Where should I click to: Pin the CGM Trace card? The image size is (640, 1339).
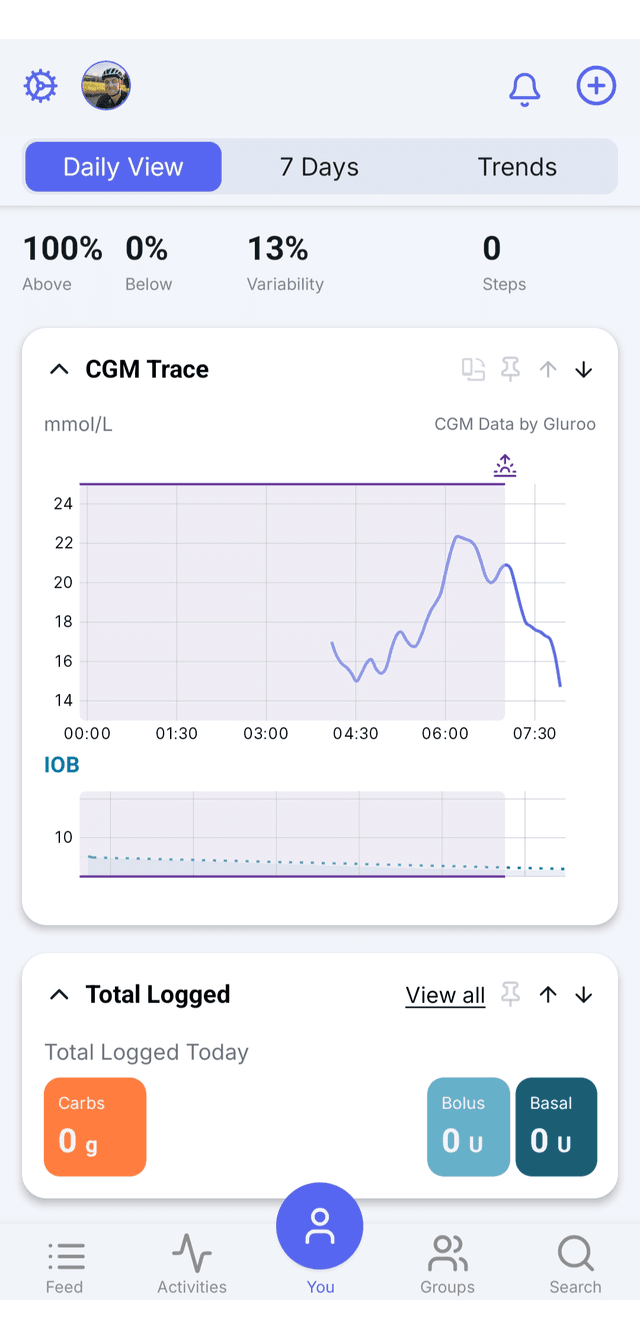tap(510, 369)
